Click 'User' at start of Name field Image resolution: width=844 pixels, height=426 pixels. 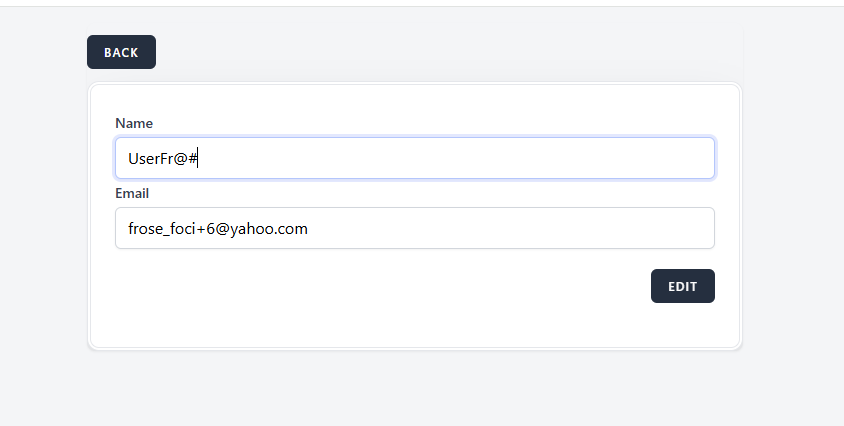tap(143, 158)
